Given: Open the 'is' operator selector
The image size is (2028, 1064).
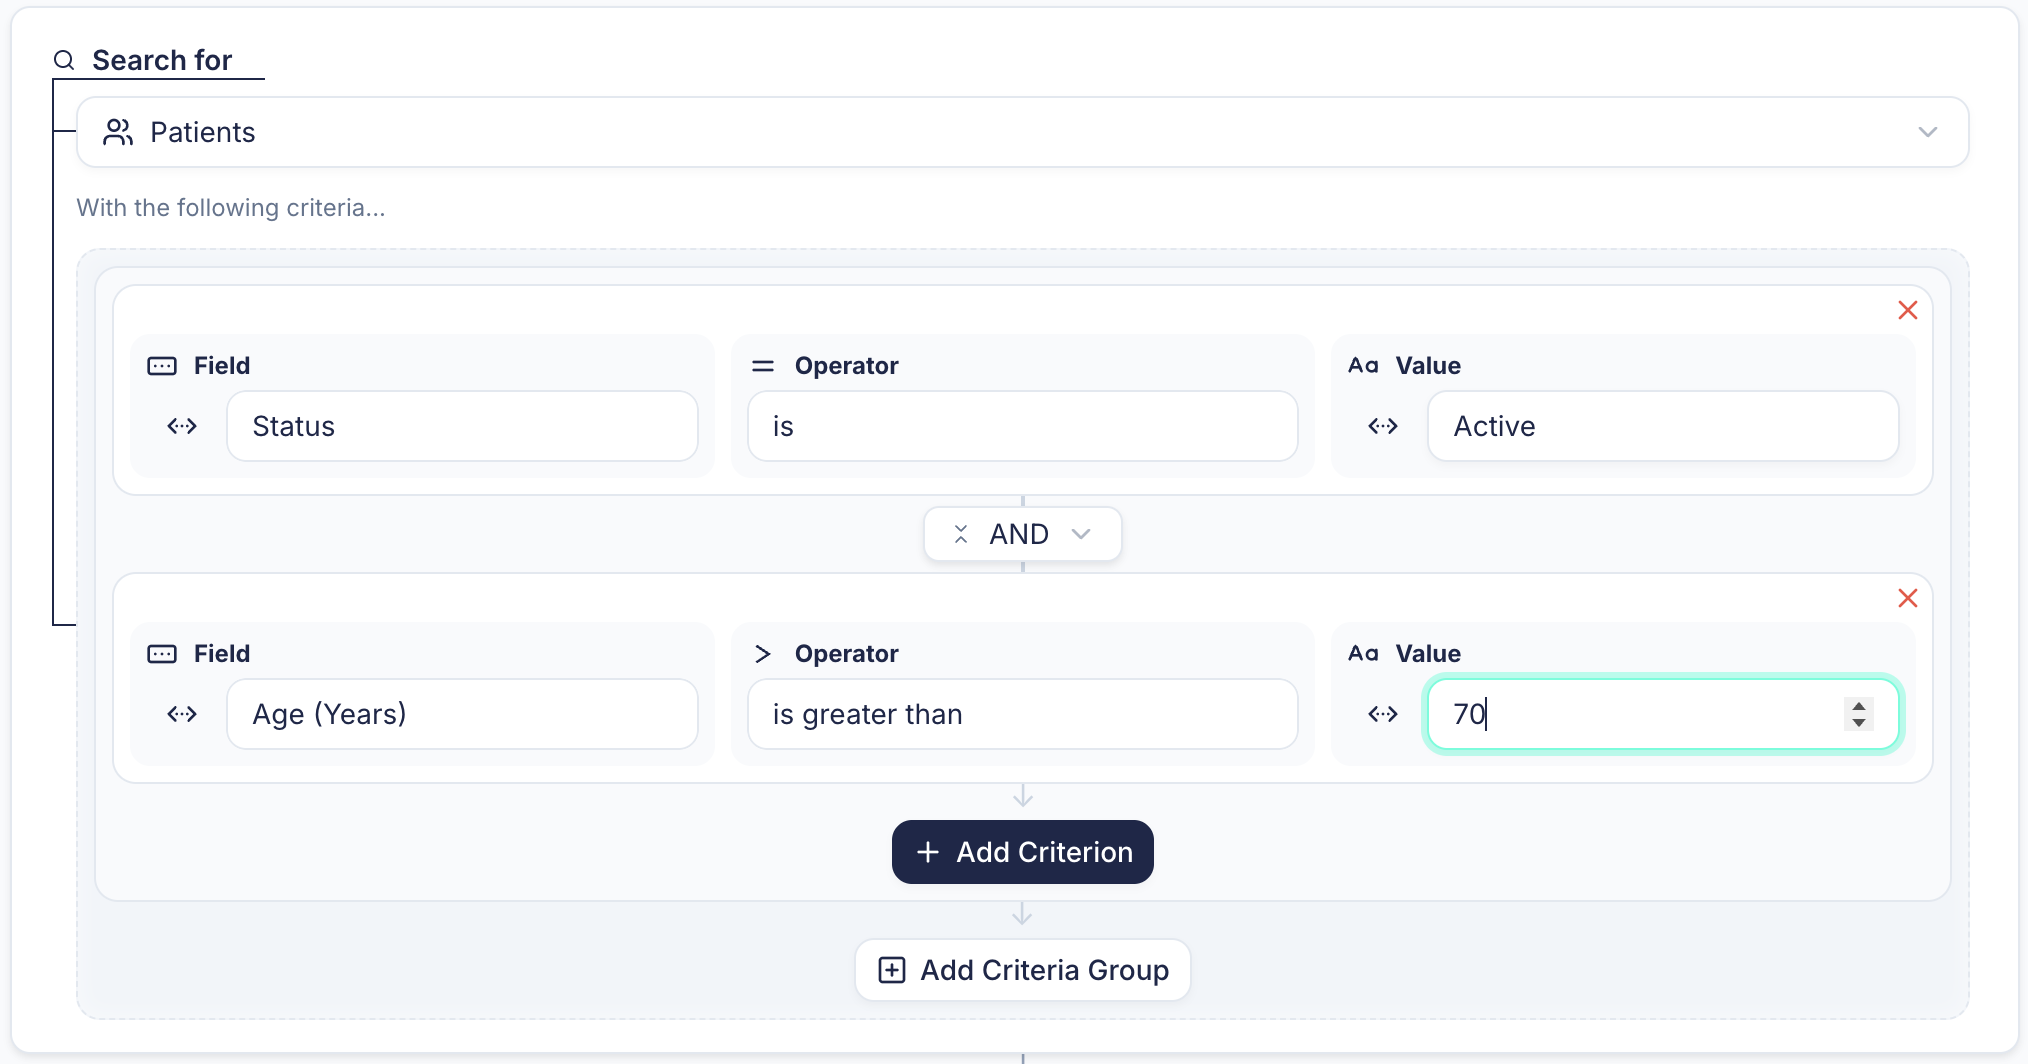Looking at the screenshot, I should tap(1022, 426).
